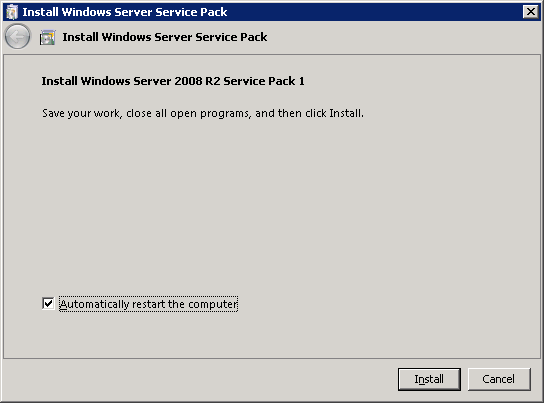Click the word 'Install' ending the instruction sentence
The width and height of the screenshot is (544, 403).
[x=345, y=113]
